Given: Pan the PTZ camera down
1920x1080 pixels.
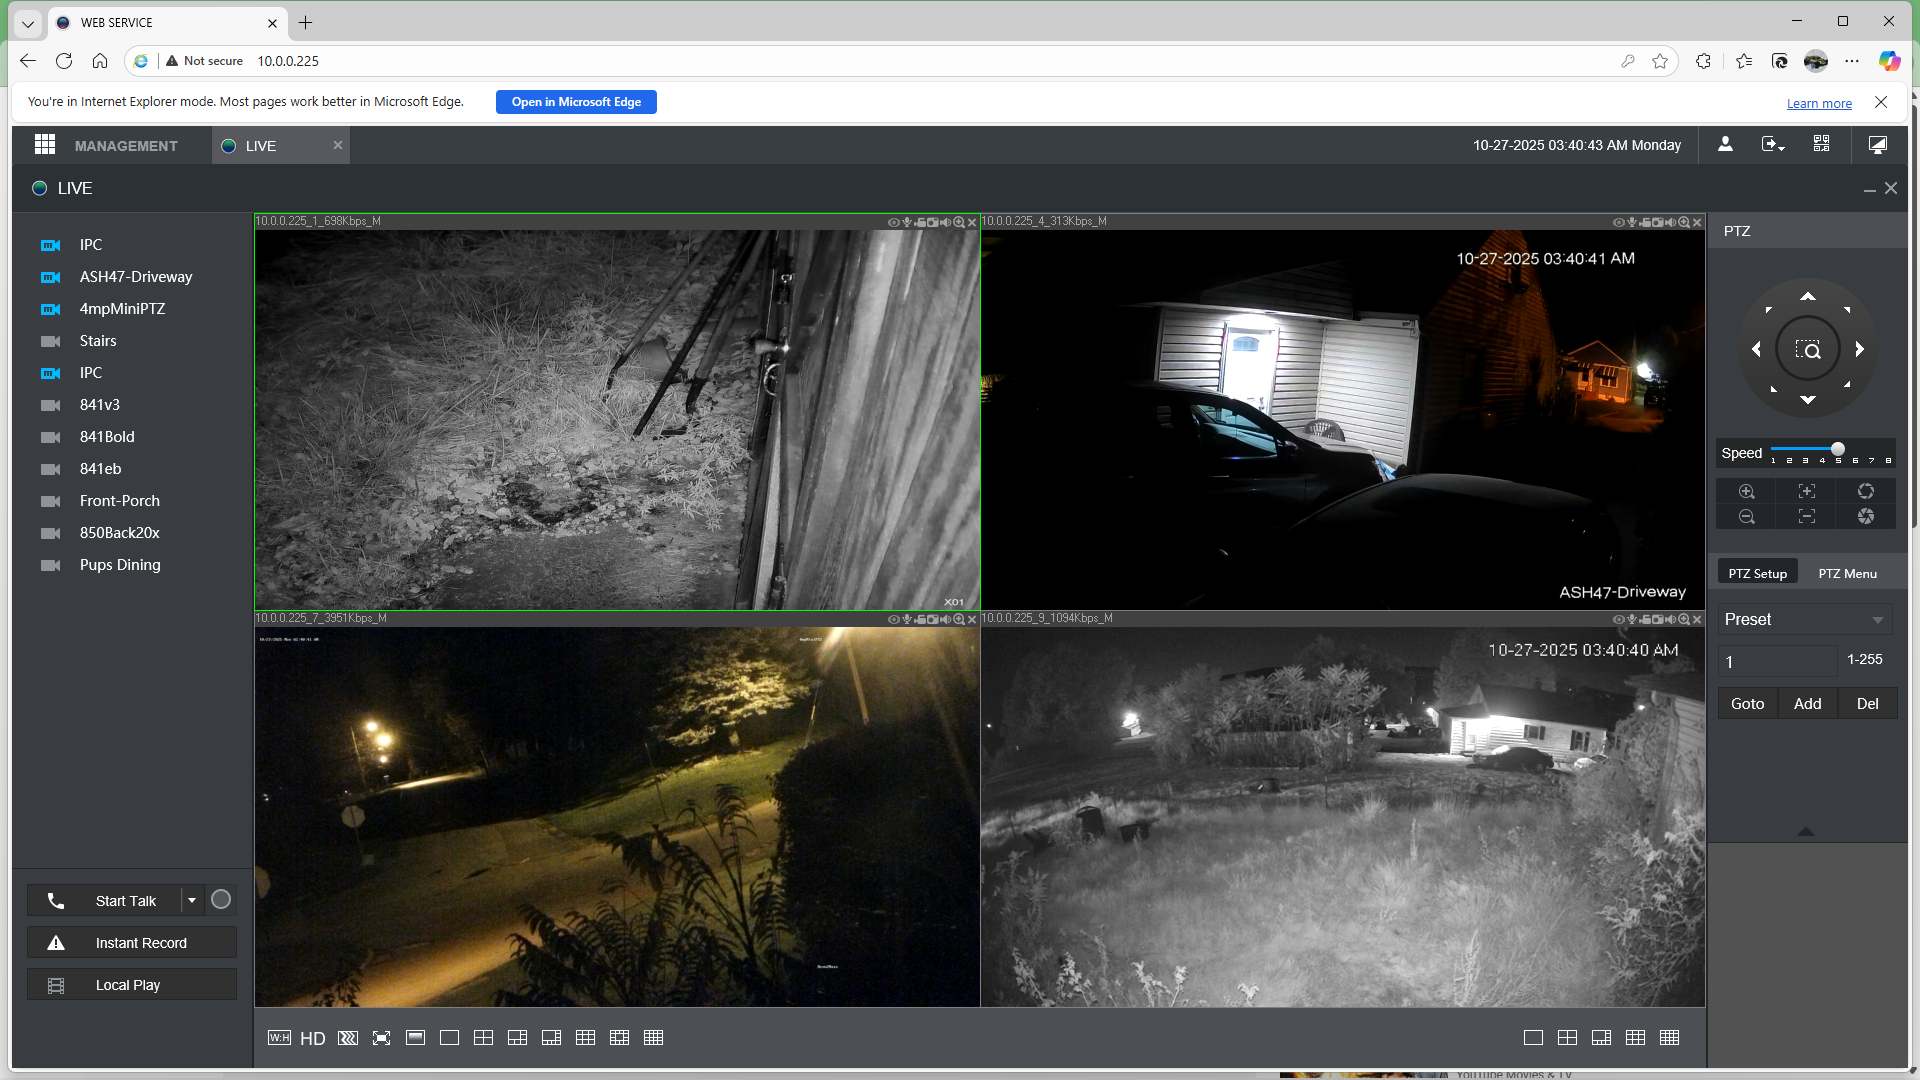Looking at the screenshot, I should 1808,400.
